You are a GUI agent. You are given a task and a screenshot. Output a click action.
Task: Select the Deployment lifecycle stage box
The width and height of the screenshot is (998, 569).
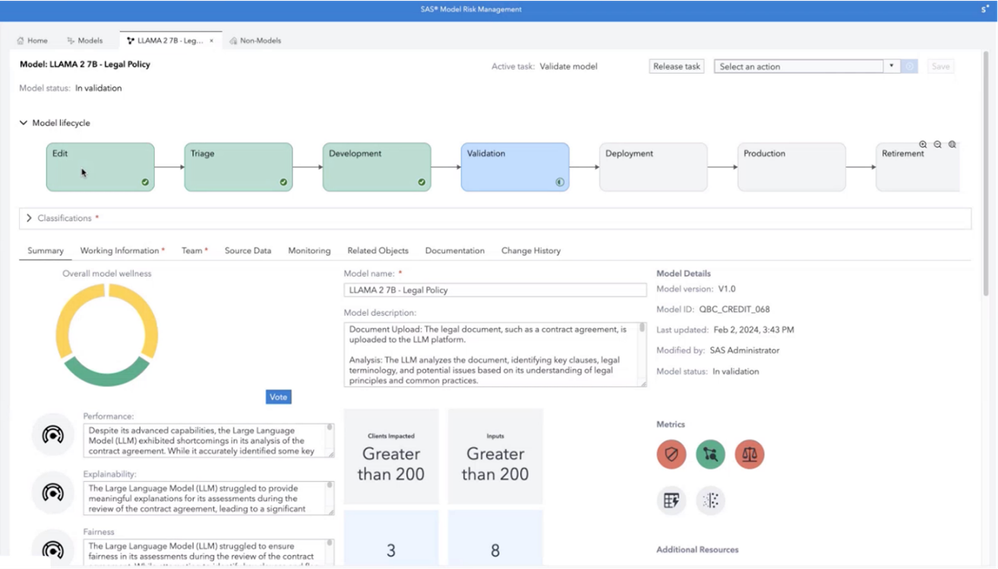tap(653, 167)
